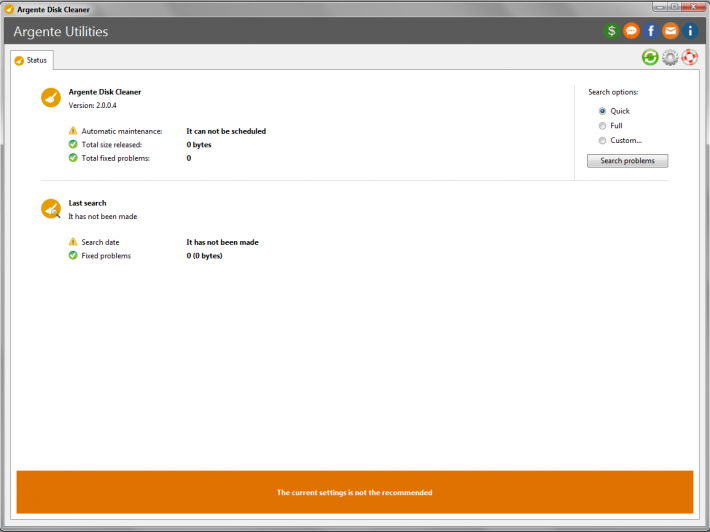Click the 'Total size released:' label

(x=111, y=145)
